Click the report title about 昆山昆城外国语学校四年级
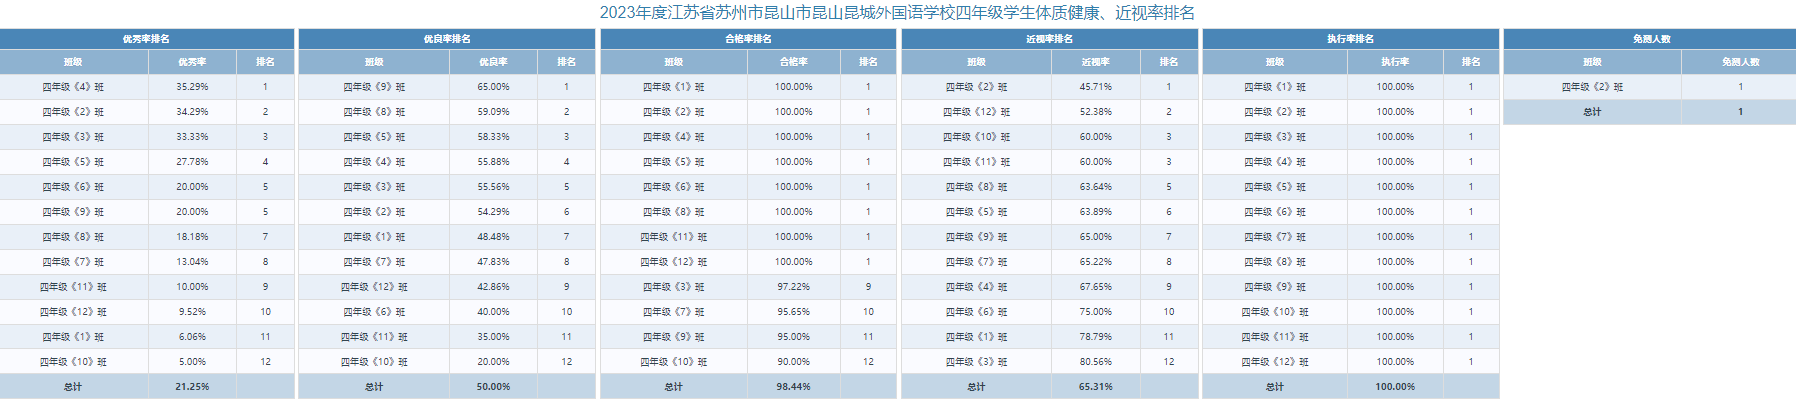The height and width of the screenshot is (401, 1796). click(897, 13)
